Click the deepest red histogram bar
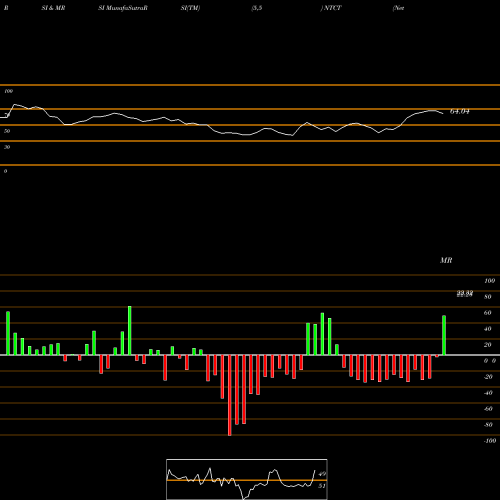The height and width of the screenshot is (500, 500). point(230,395)
